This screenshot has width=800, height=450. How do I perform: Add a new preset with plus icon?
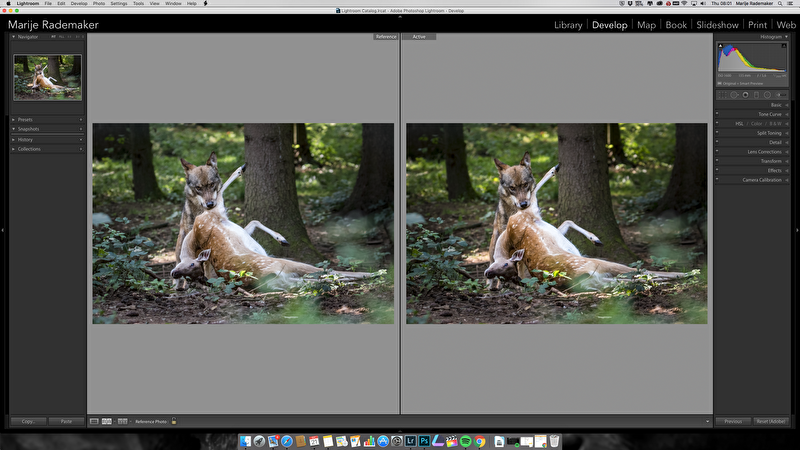click(x=81, y=119)
